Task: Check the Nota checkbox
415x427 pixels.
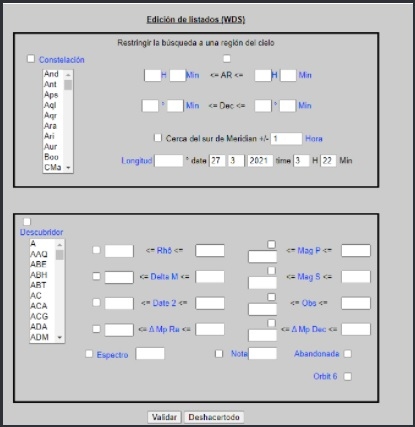Action: [219, 354]
